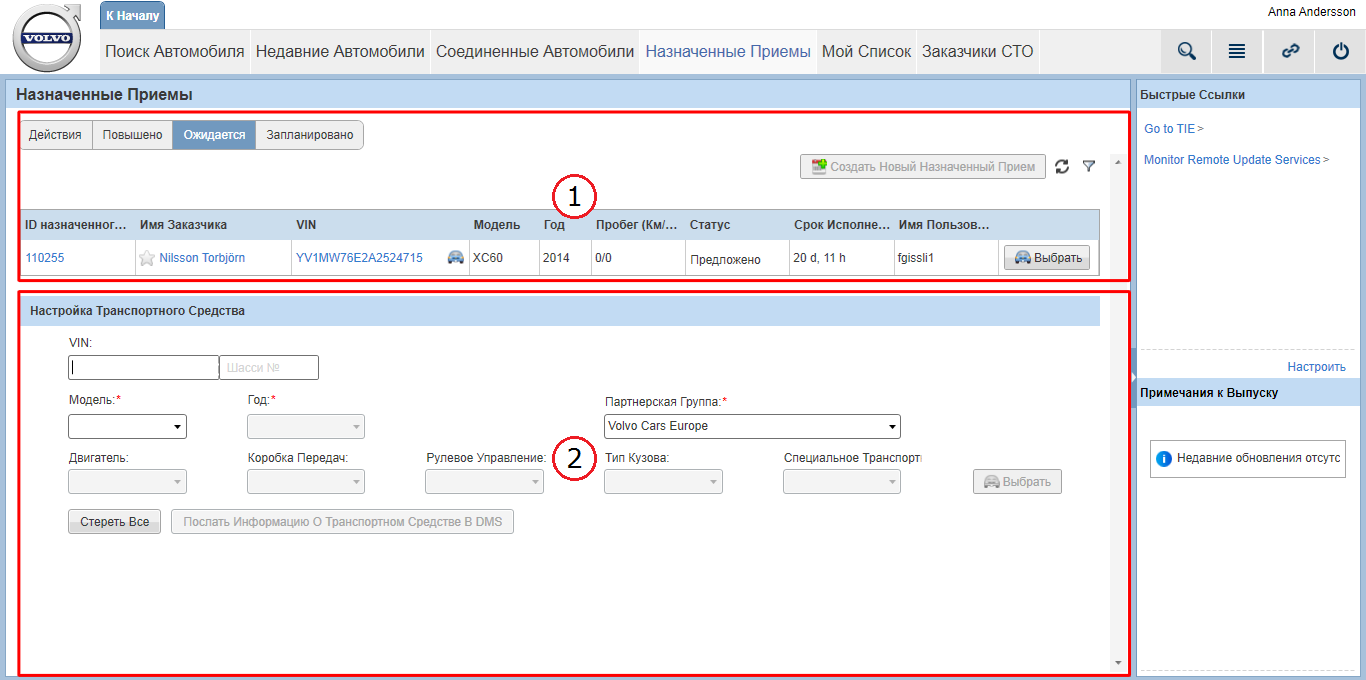Click Выбрать in the appointment row

tap(1046, 258)
